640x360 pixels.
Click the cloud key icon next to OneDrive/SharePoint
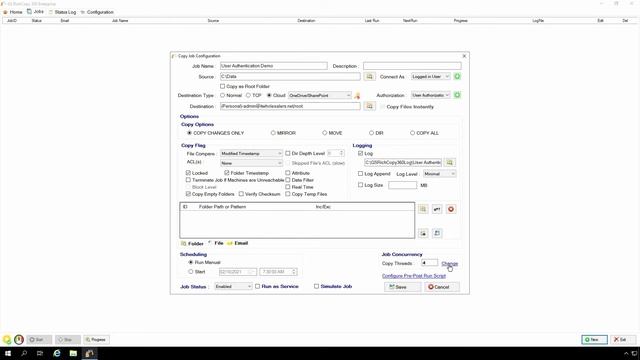(x=357, y=96)
